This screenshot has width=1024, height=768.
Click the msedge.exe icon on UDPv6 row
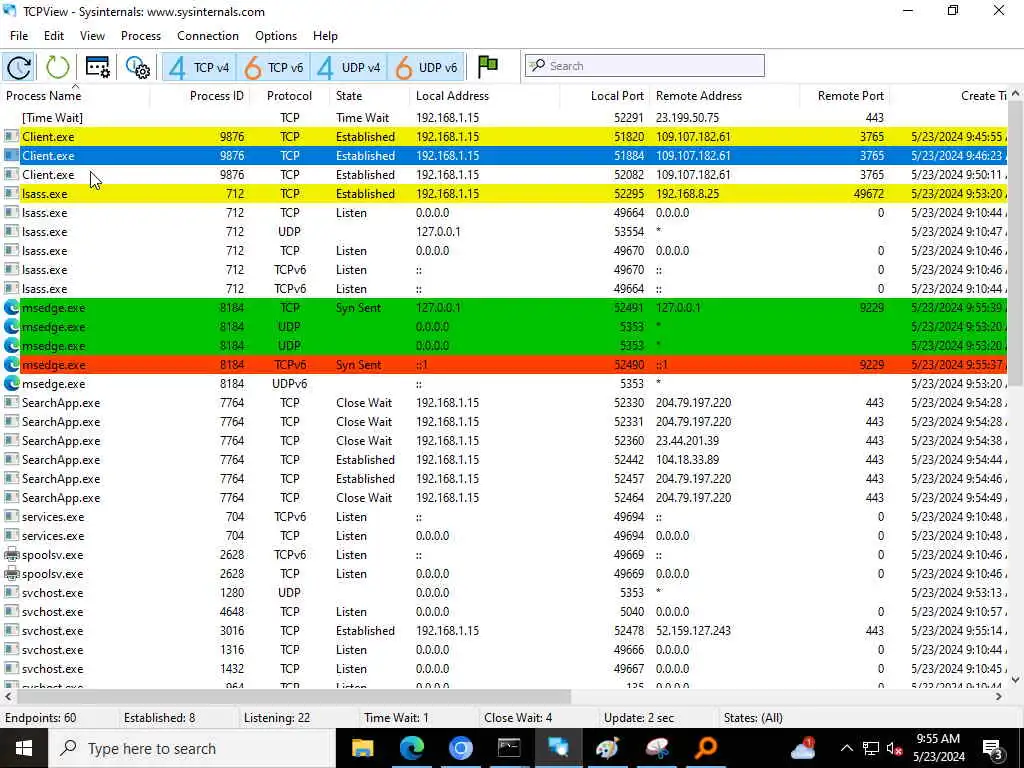click(11, 384)
